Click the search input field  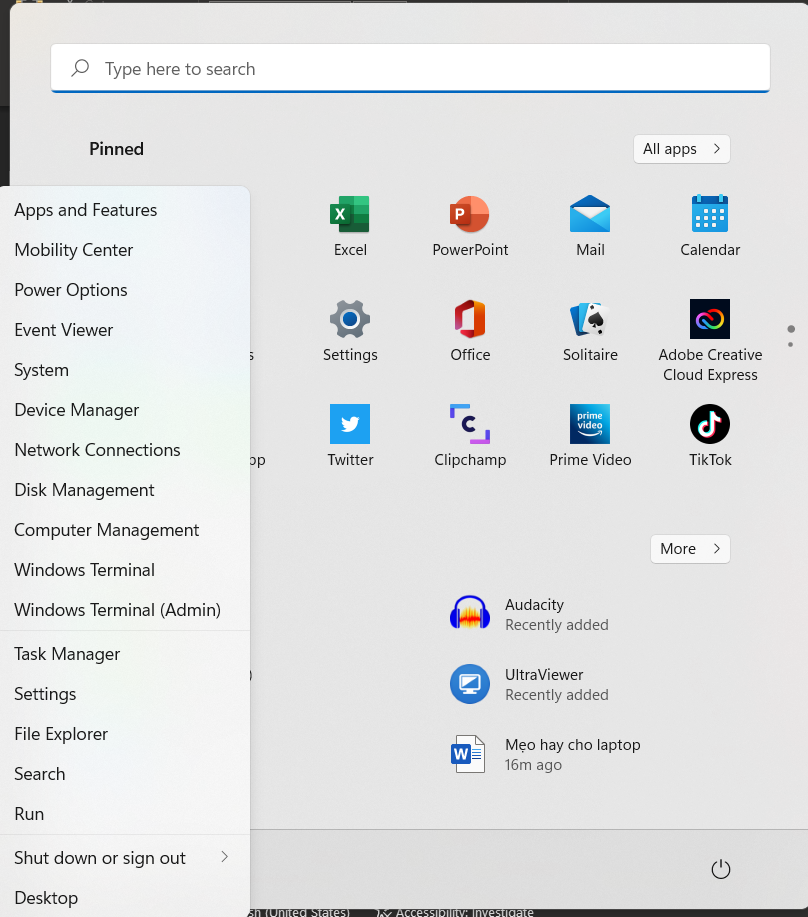point(410,68)
